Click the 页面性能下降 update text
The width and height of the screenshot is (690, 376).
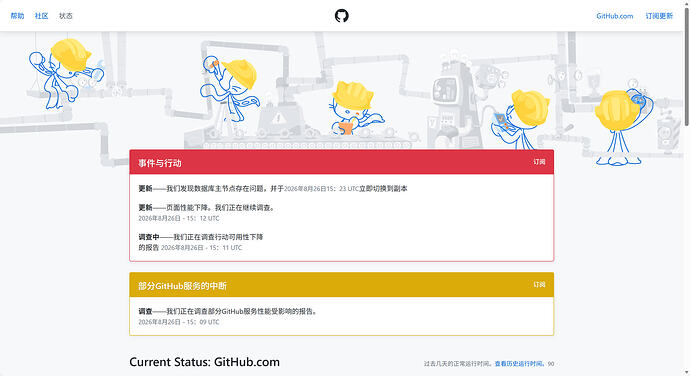coord(208,207)
